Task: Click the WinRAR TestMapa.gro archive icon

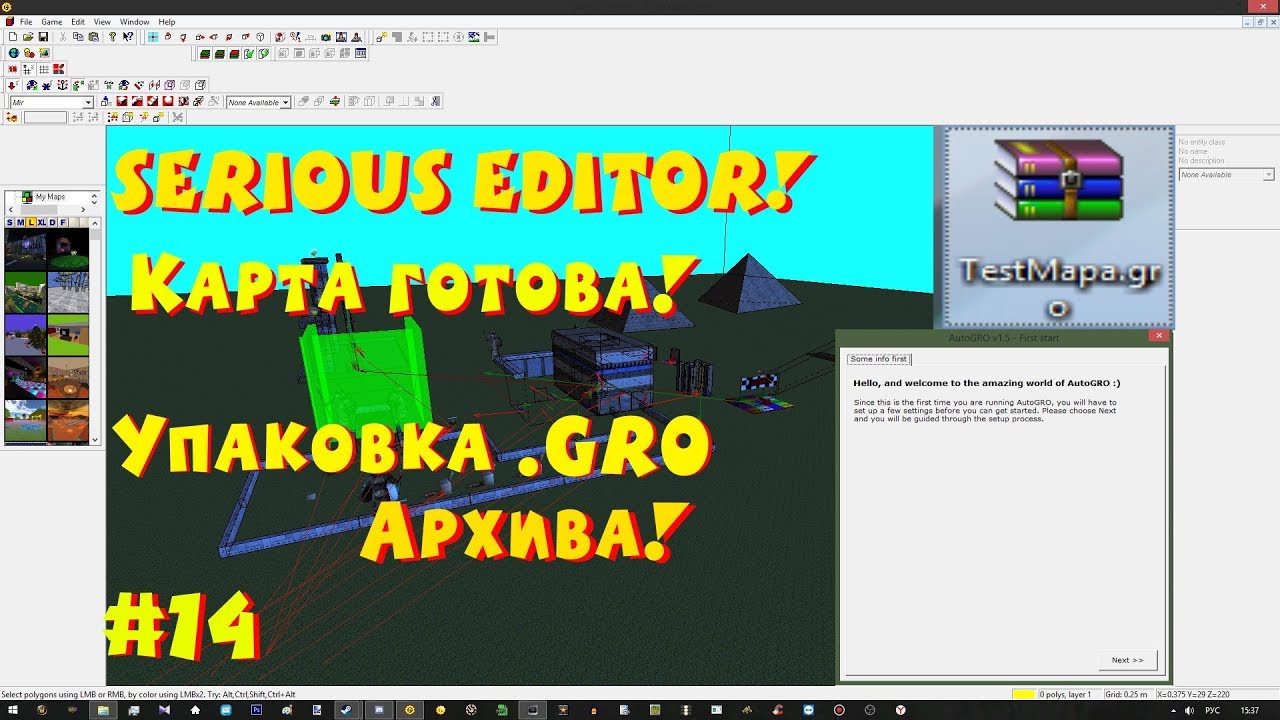Action: (x=1058, y=227)
